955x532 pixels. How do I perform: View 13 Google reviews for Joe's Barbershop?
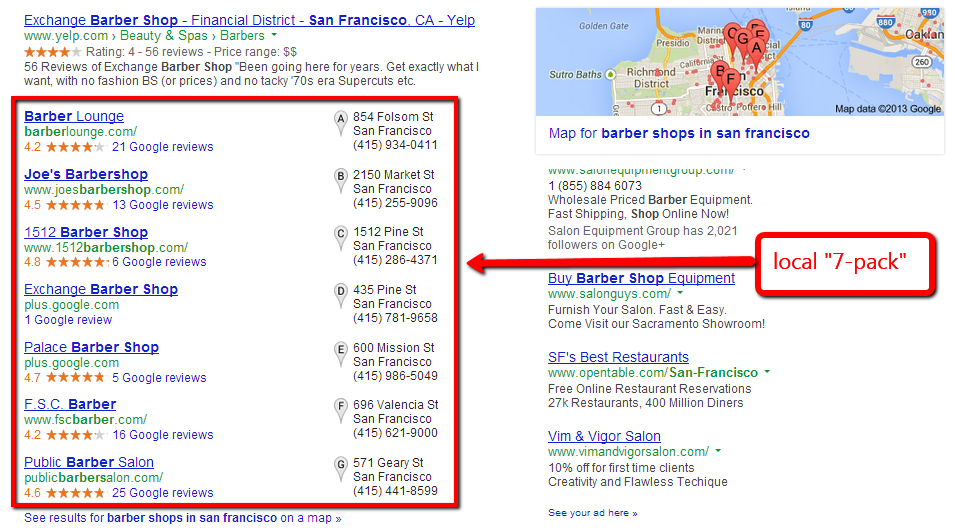[x=163, y=205]
